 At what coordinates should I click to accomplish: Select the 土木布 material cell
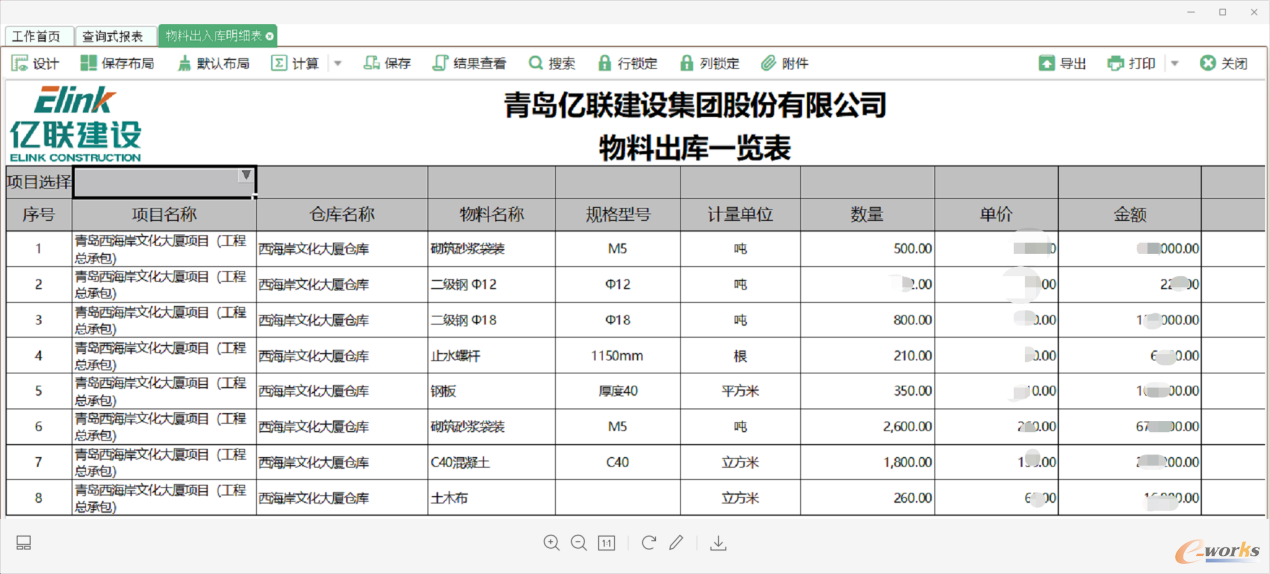point(491,497)
